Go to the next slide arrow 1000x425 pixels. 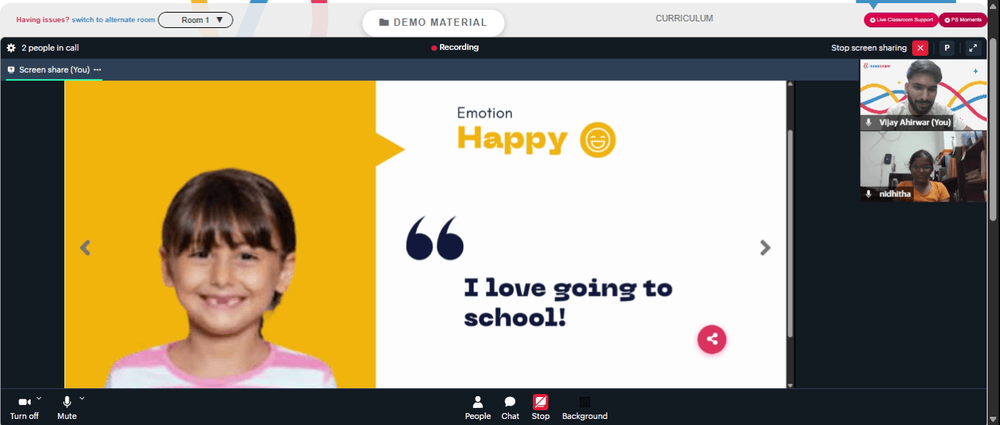765,248
